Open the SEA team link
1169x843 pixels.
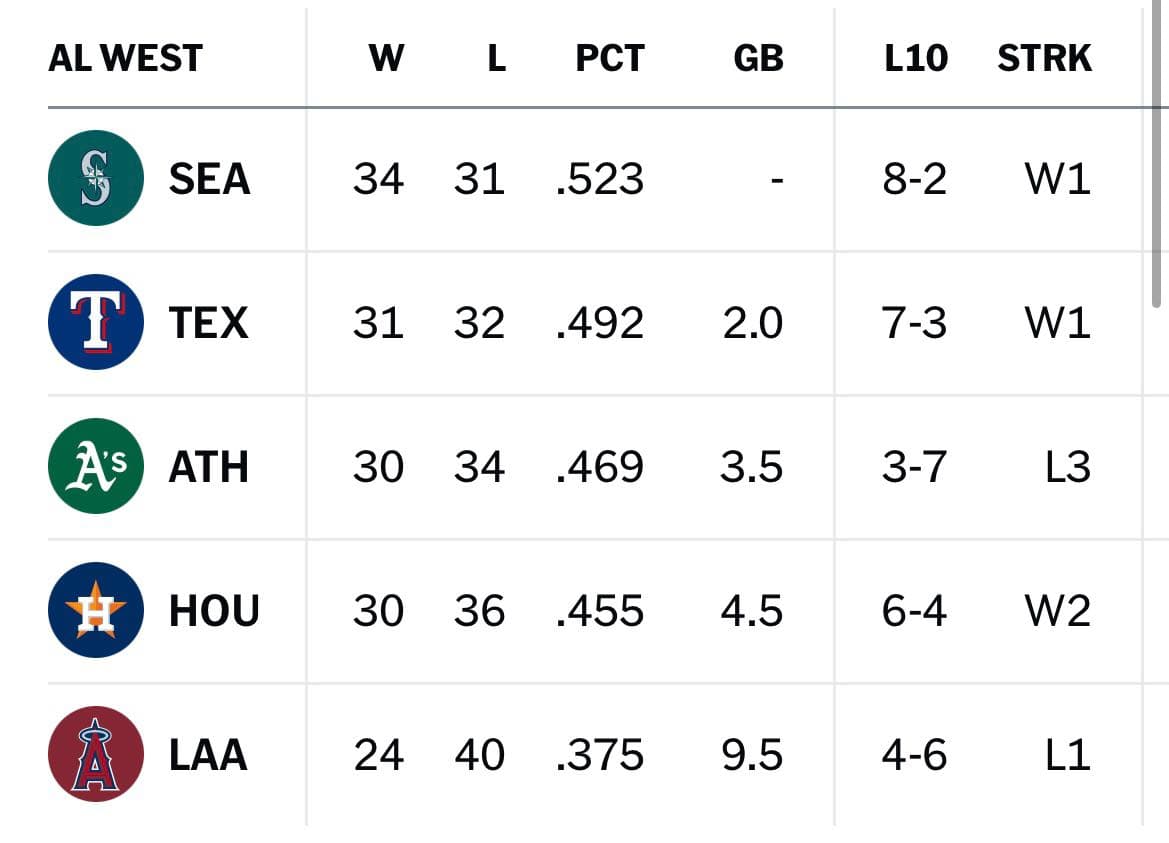pos(209,179)
